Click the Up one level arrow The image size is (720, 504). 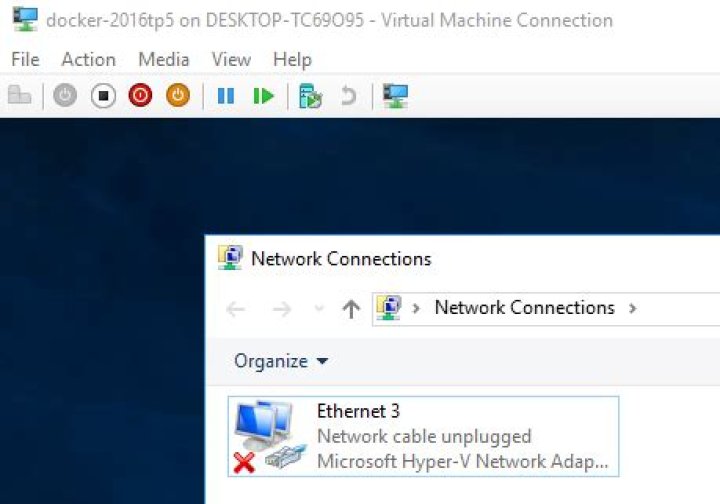point(351,309)
